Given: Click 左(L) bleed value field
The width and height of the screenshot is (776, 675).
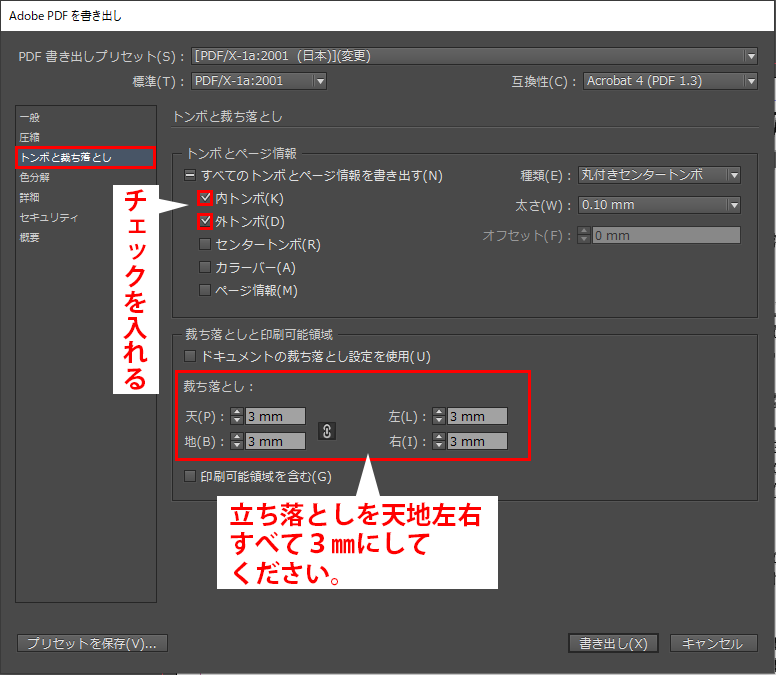Looking at the screenshot, I should 477,416.
